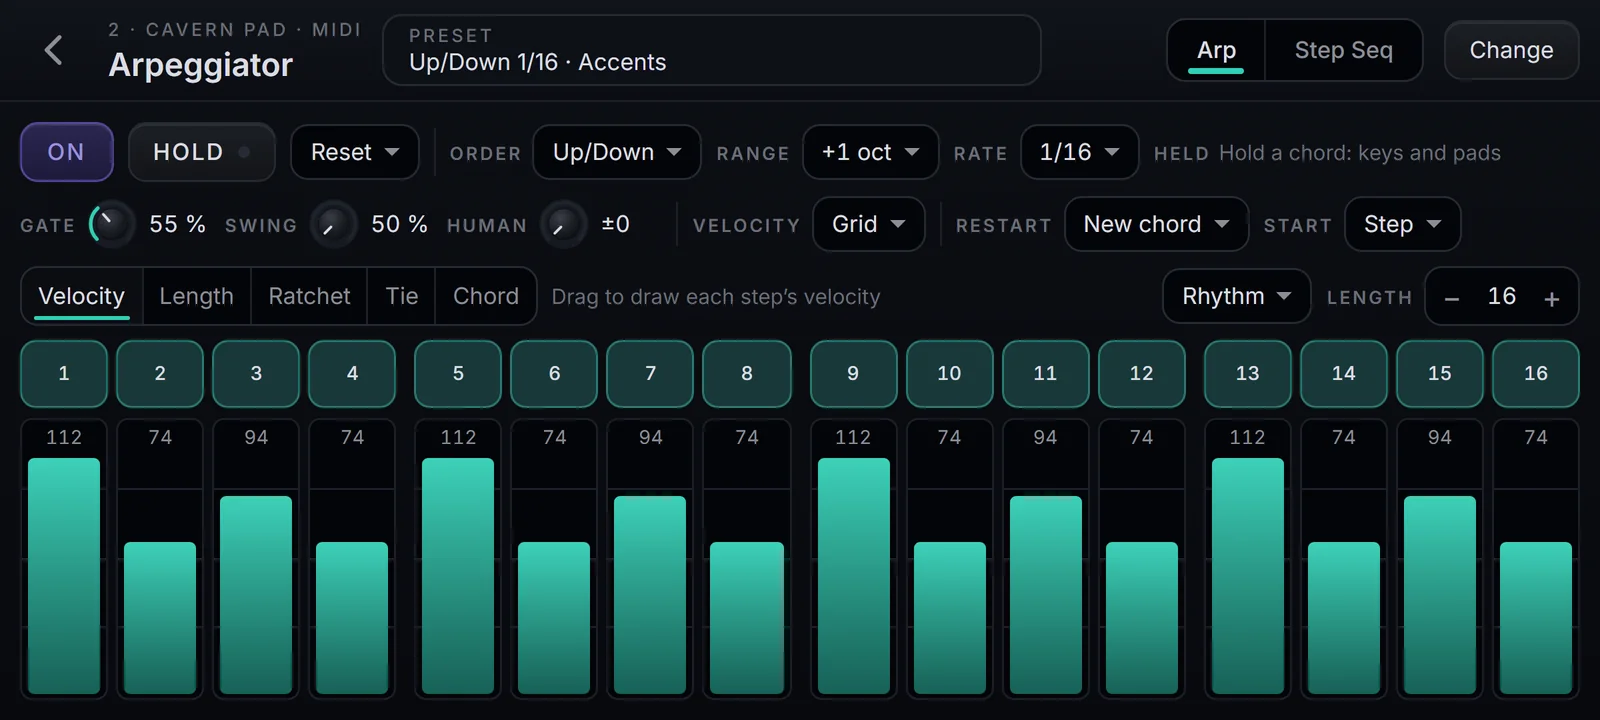Toggle the HOLD button

click(x=202, y=152)
